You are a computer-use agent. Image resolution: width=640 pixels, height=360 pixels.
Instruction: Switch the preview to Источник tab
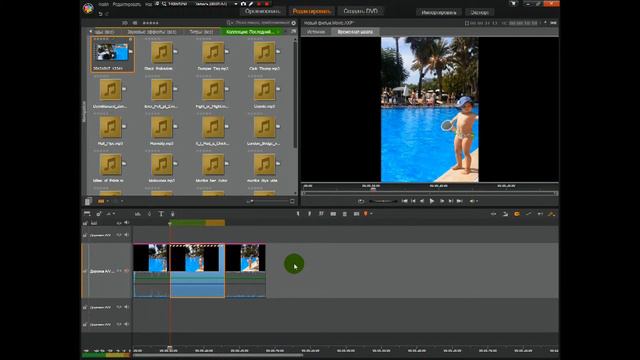[316, 32]
